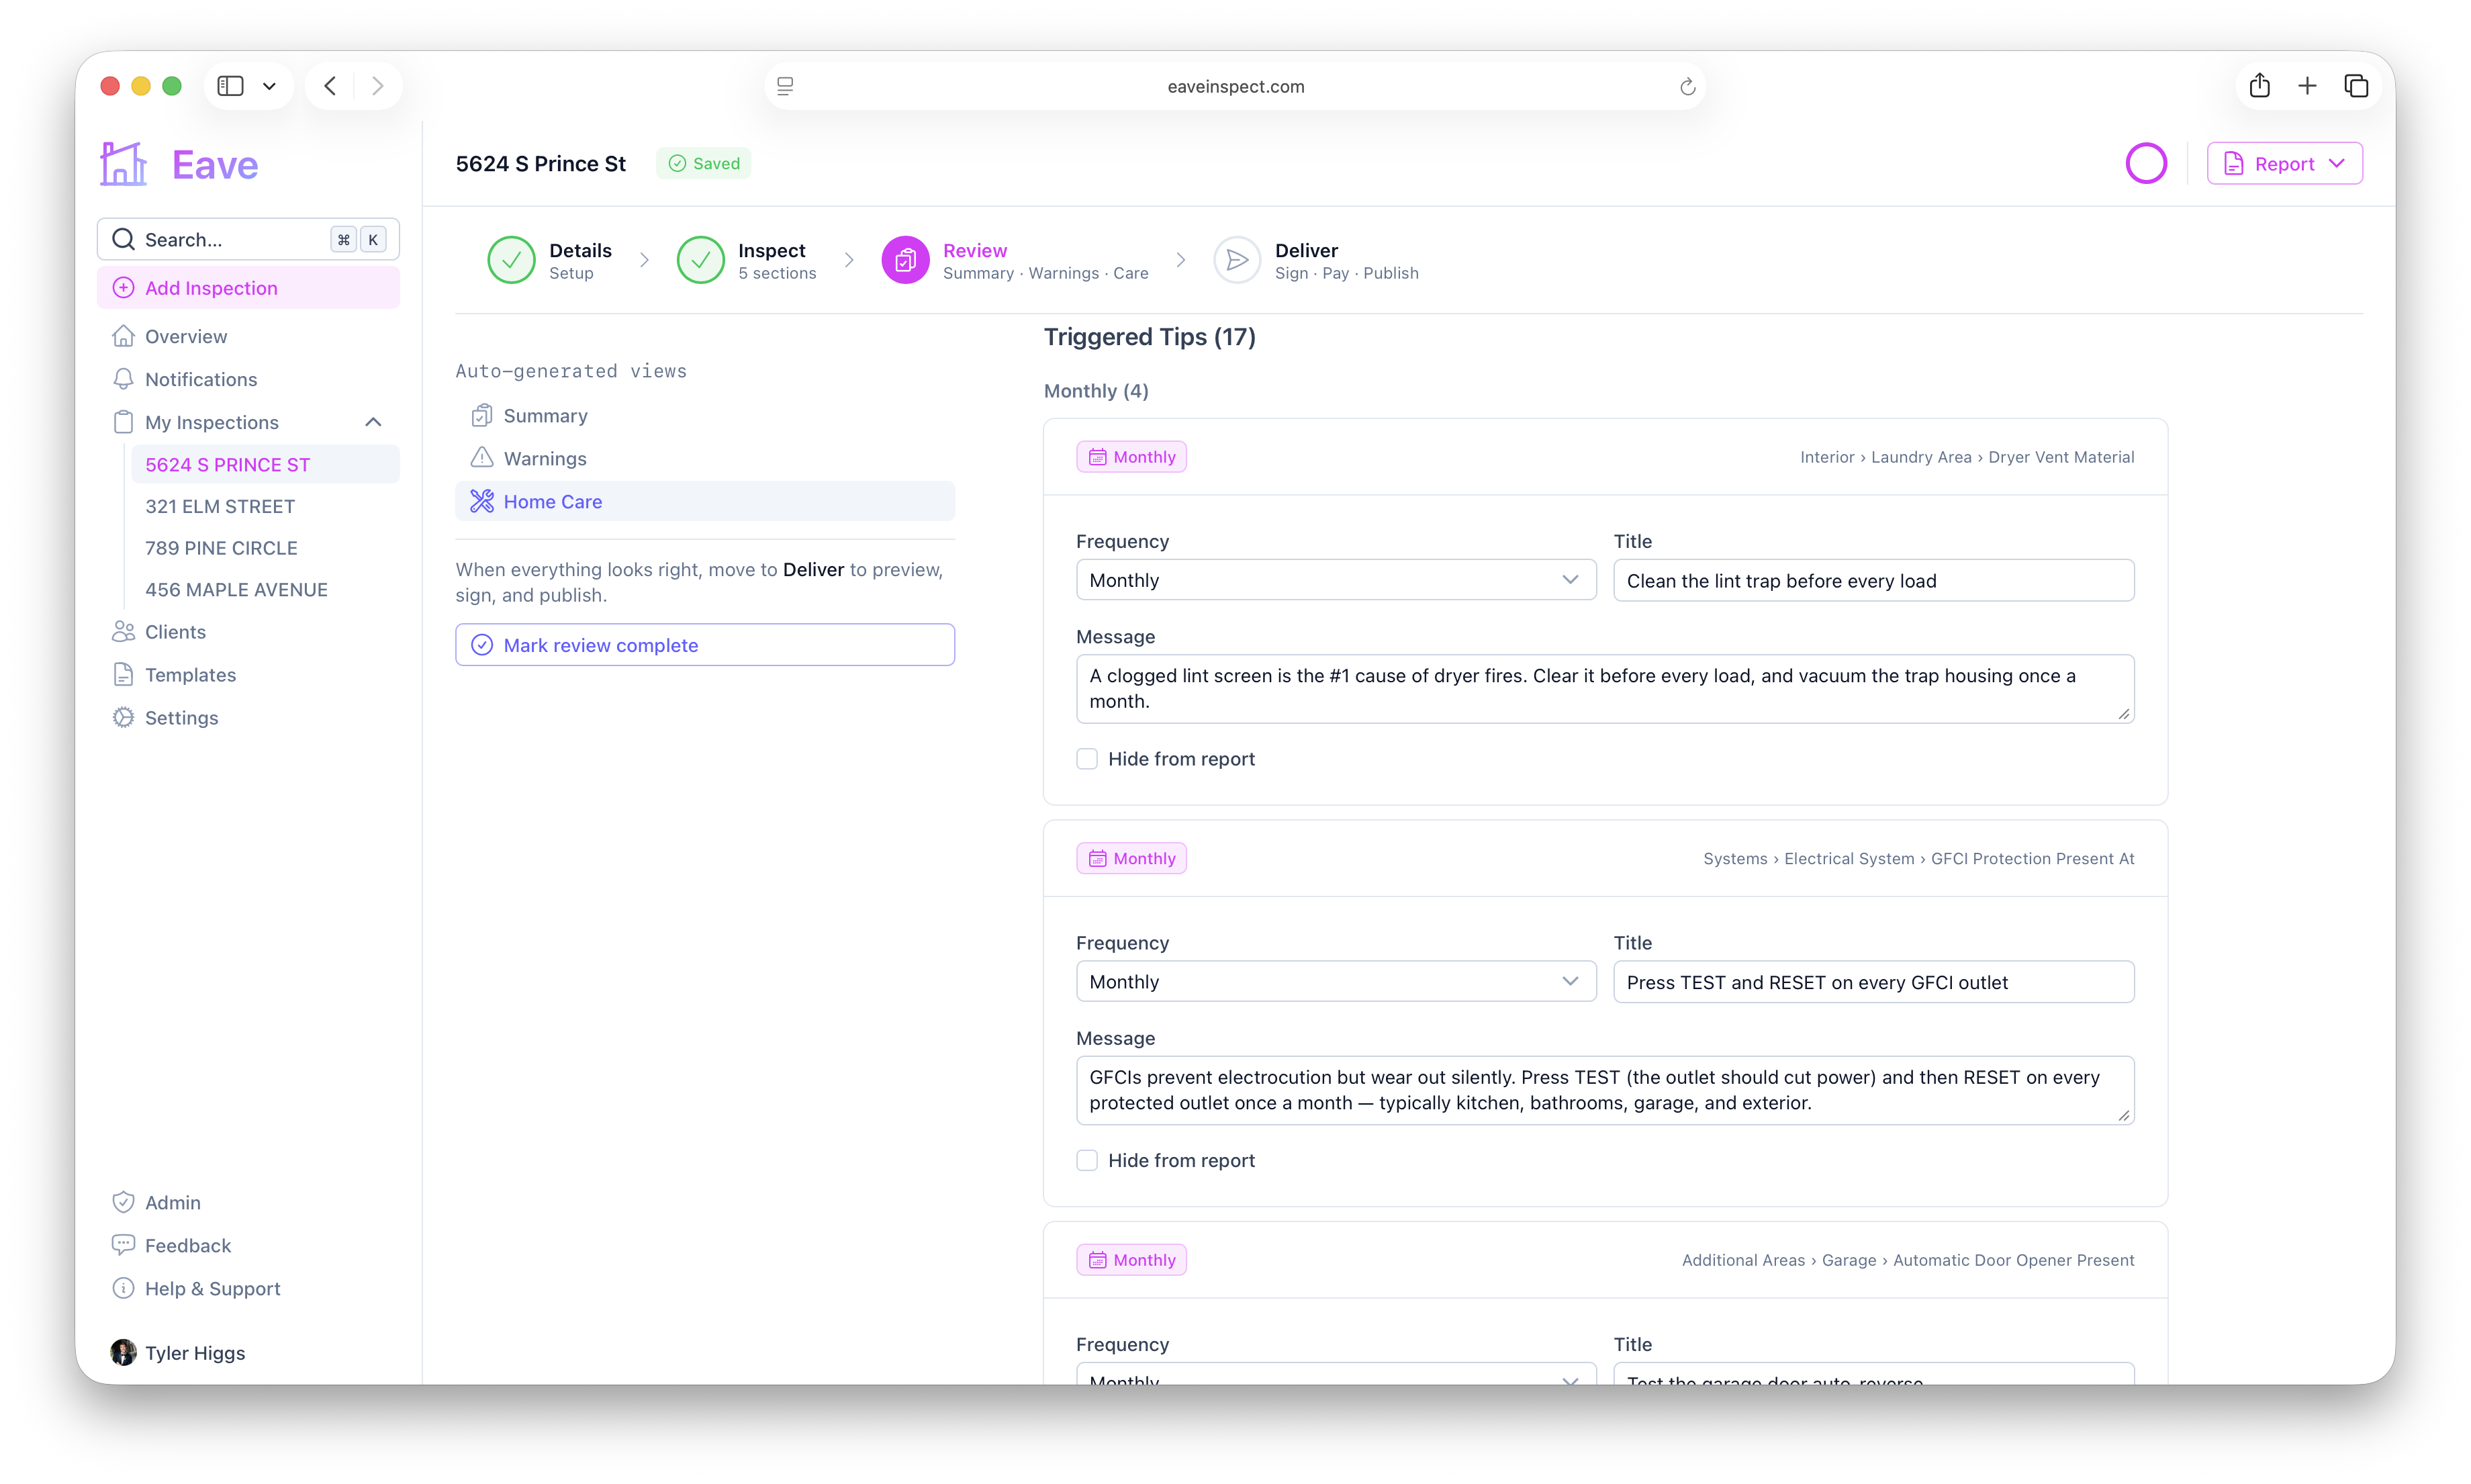Click the Summary clipboard icon

tap(482, 415)
